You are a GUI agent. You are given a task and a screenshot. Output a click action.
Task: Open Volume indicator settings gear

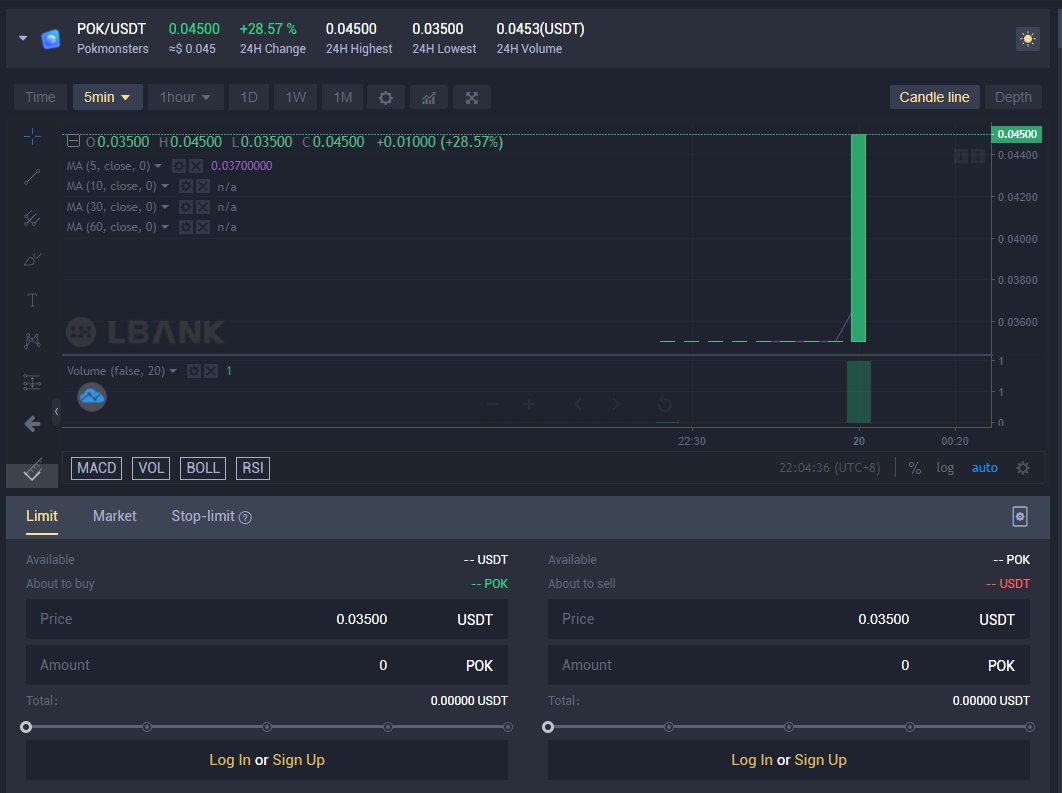tap(194, 371)
